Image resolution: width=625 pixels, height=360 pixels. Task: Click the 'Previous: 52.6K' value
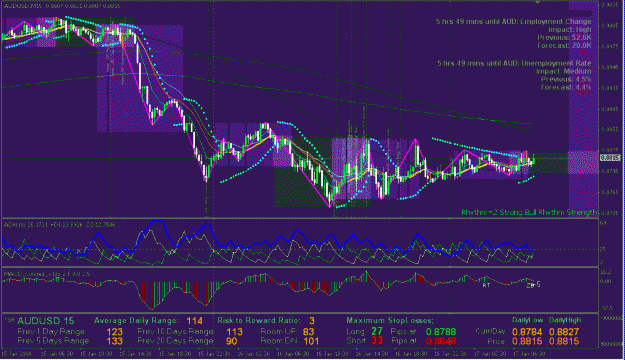tap(564, 37)
